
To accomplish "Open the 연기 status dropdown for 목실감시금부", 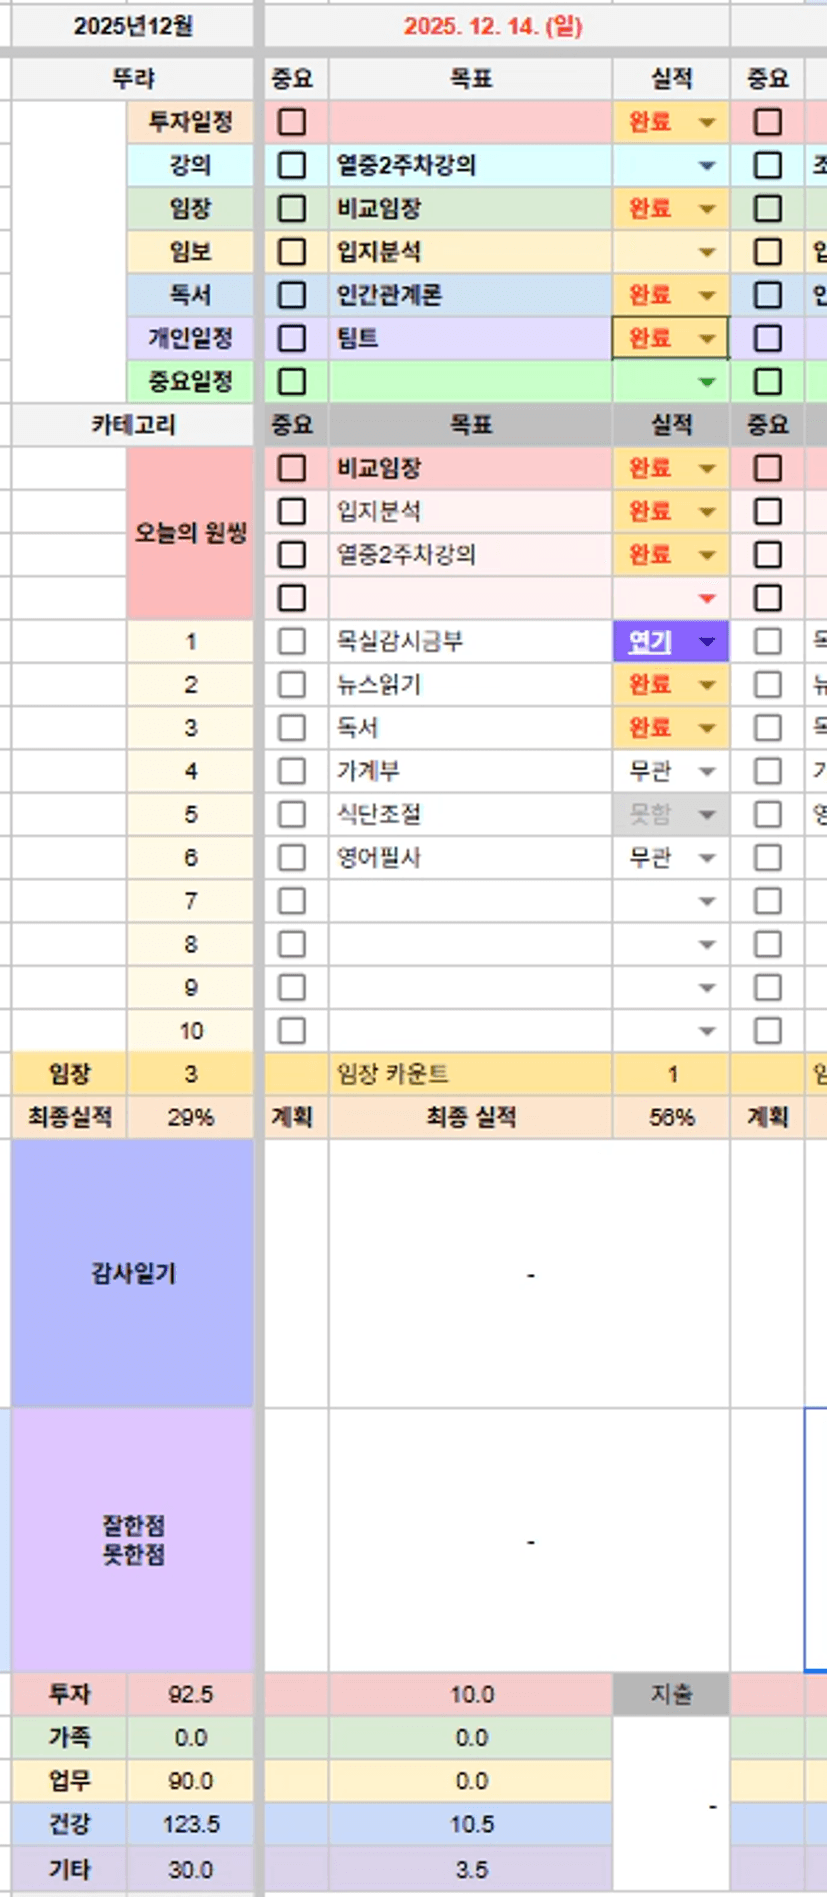I will [707, 642].
